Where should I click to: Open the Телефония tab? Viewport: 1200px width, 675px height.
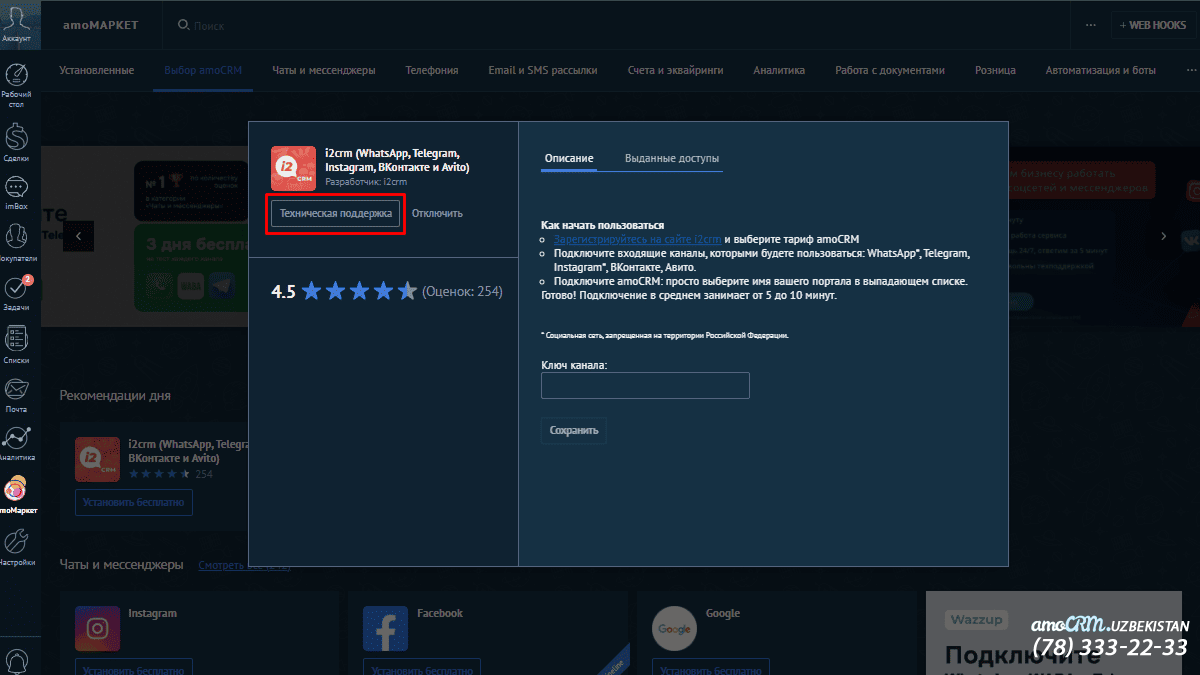pyautogui.click(x=432, y=70)
